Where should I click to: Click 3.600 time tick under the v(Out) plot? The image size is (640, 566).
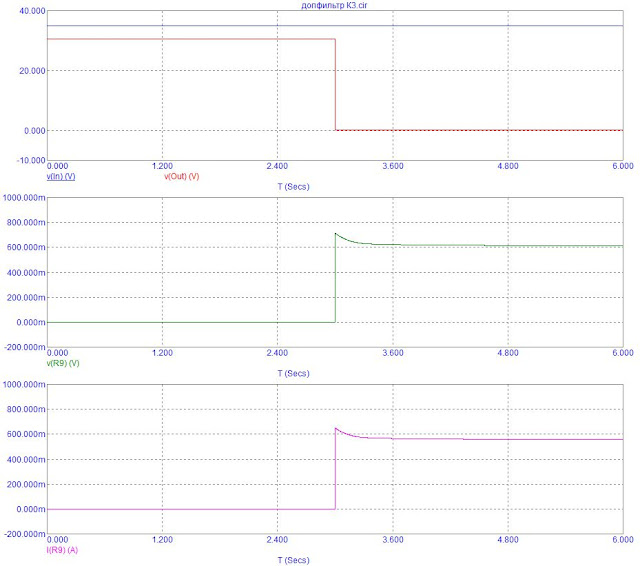click(x=393, y=166)
